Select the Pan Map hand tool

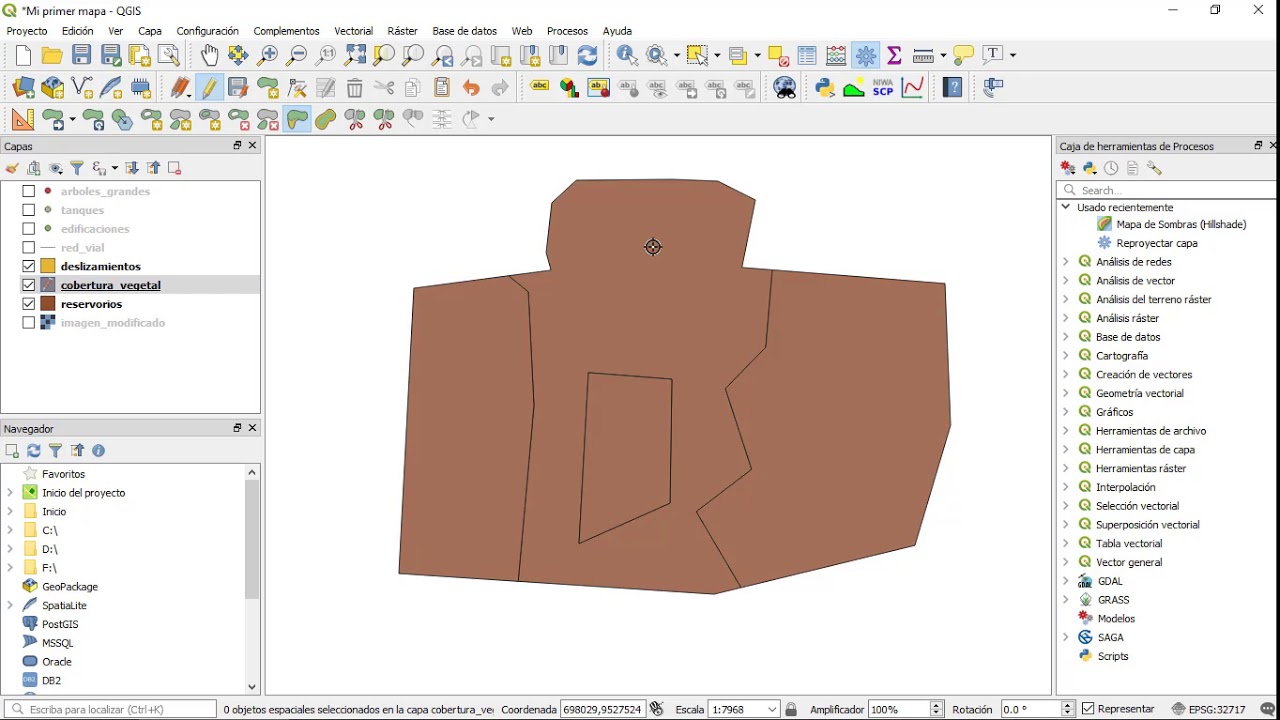pos(209,56)
